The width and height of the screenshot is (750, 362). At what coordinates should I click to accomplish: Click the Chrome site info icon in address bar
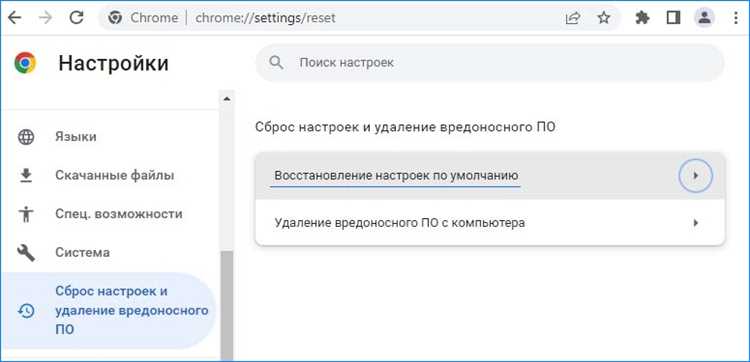[x=115, y=18]
